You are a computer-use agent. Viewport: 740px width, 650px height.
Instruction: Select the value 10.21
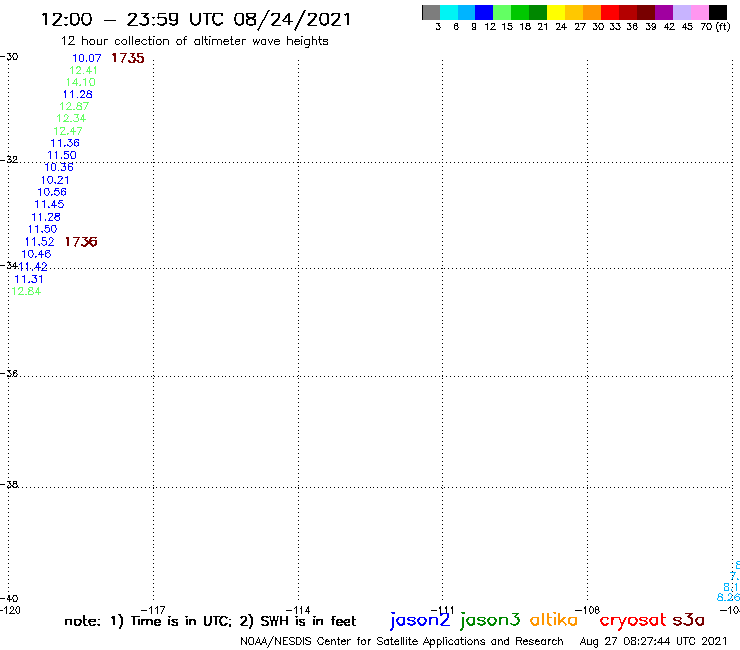coord(55,180)
